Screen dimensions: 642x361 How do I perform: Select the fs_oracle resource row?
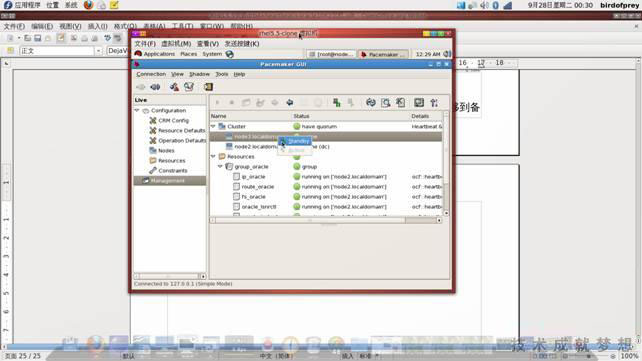(326, 197)
